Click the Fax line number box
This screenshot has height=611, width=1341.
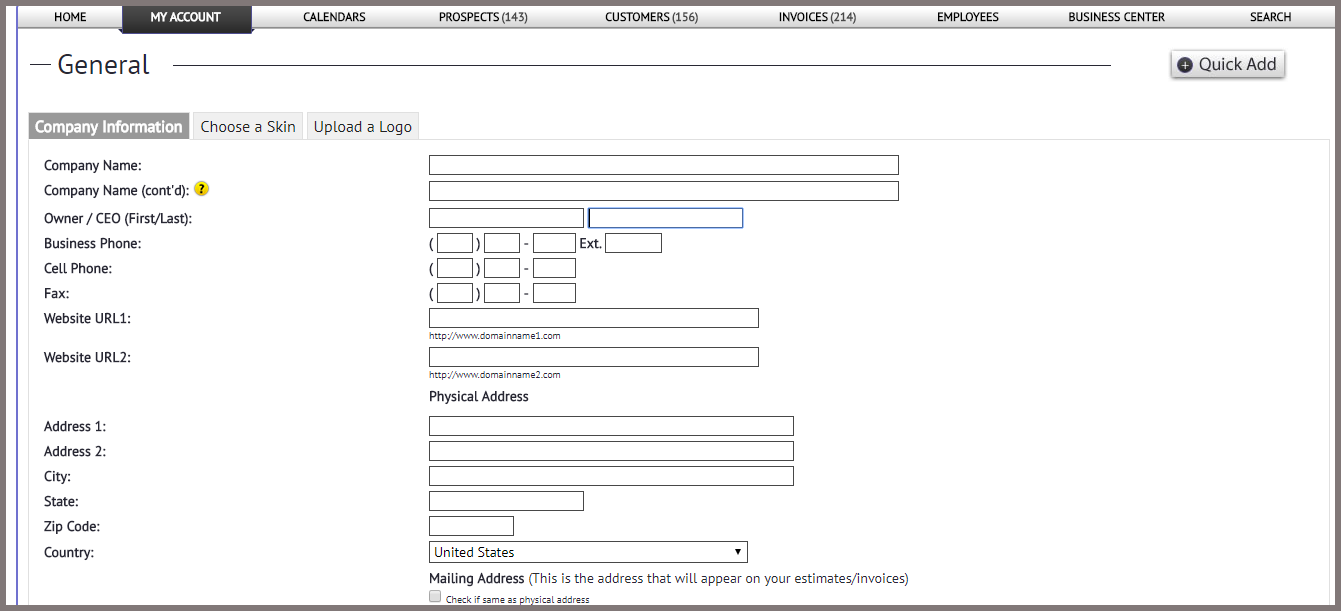click(554, 293)
